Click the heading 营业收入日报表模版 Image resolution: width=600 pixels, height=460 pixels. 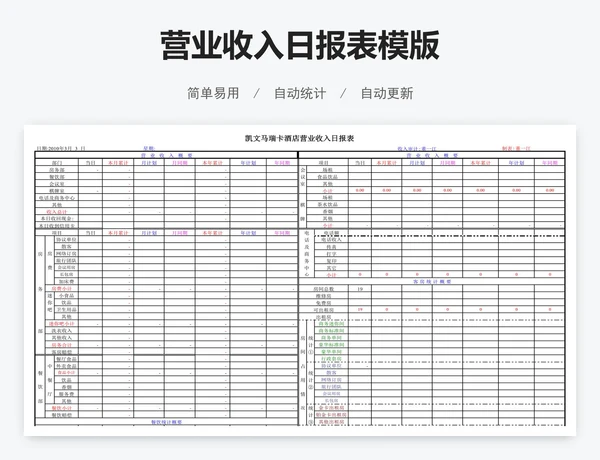coord(300,46)
